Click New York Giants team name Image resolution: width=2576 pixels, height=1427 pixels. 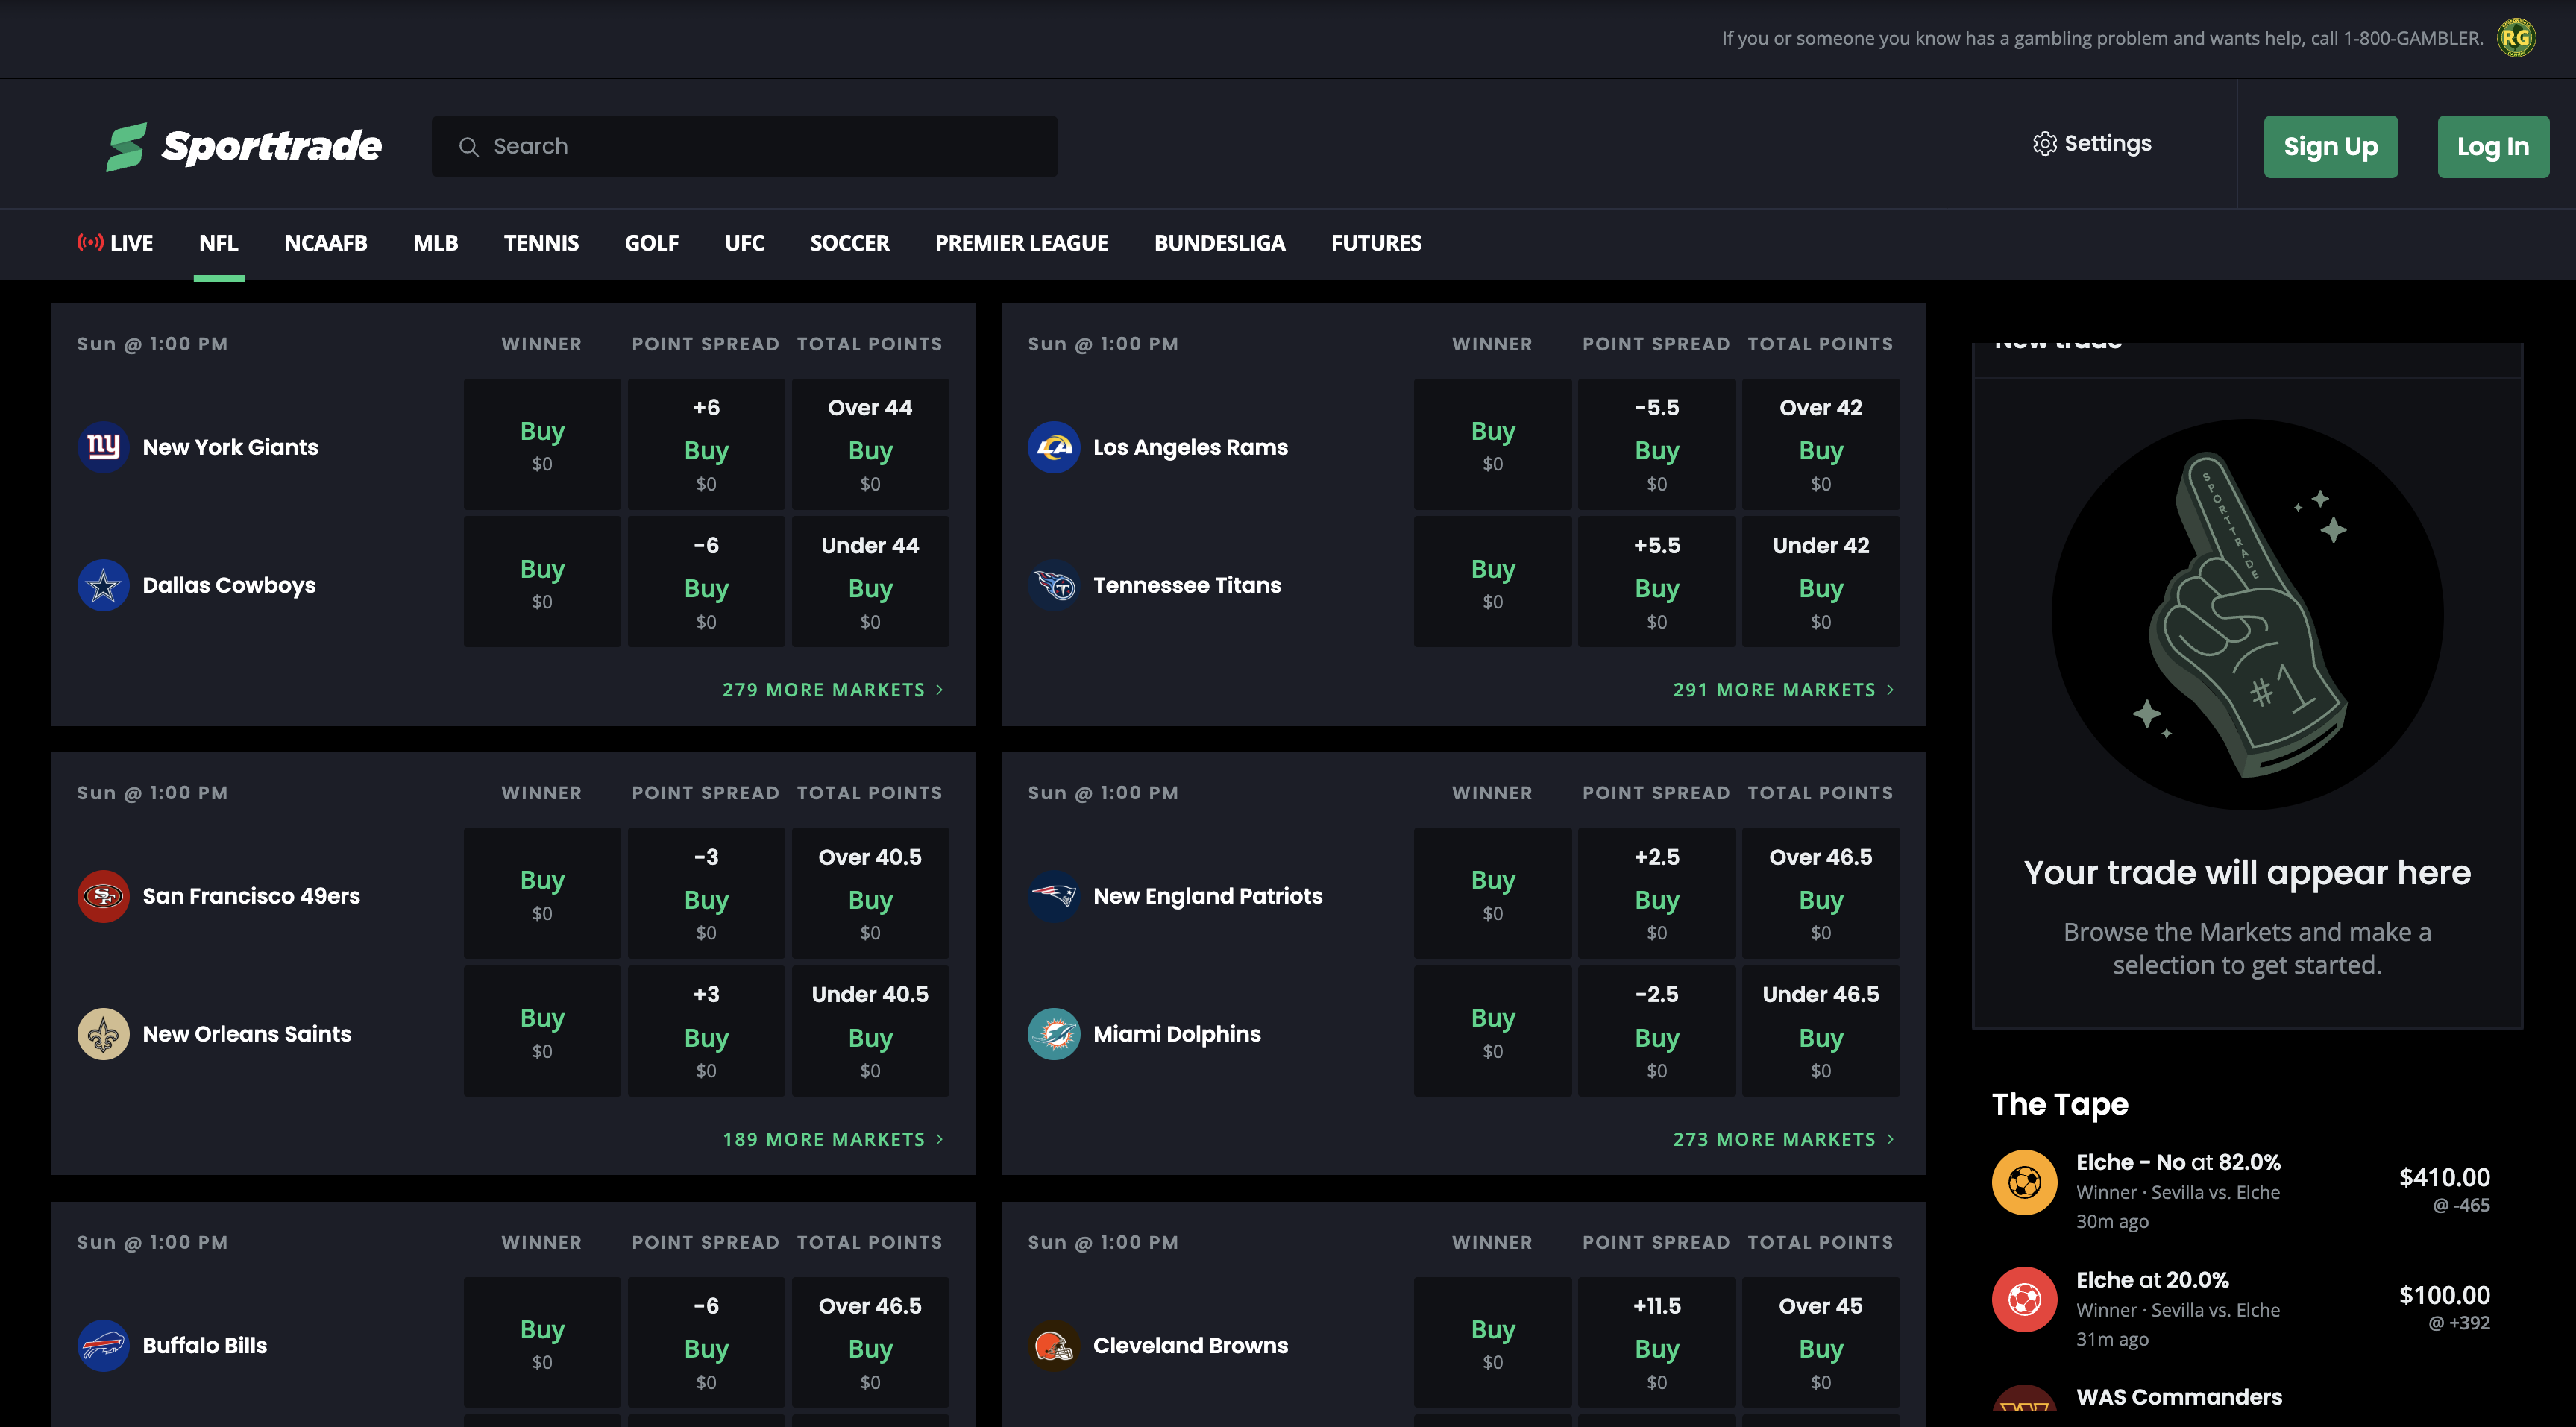[x=230, y=447]
